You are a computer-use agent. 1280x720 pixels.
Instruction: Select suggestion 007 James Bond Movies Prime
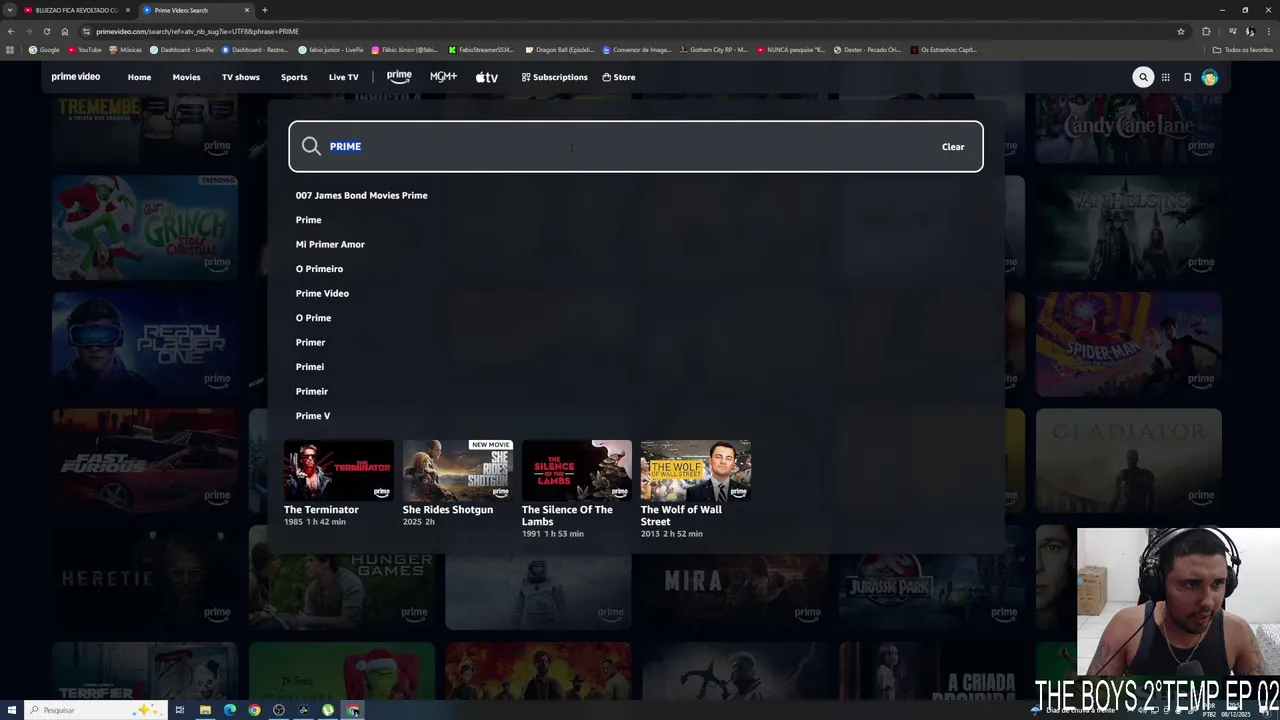pyautogui.click(x=361, y=195)
